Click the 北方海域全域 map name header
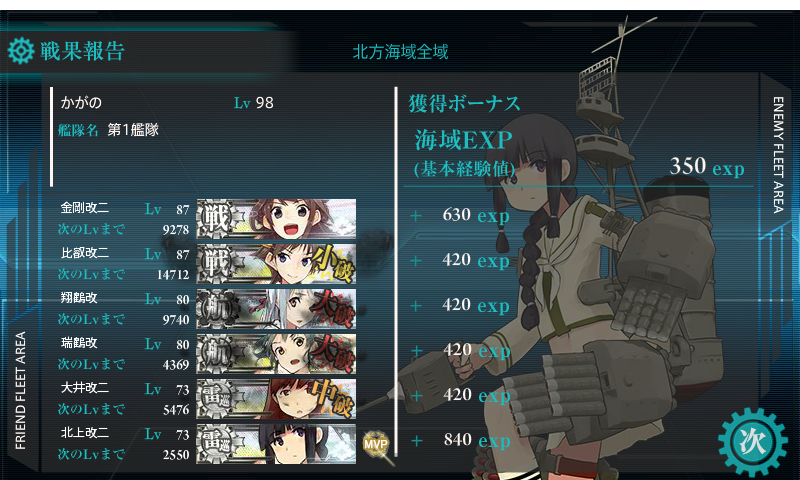Image resolution: width=800 pixels, height=480 pixels. 401,52
